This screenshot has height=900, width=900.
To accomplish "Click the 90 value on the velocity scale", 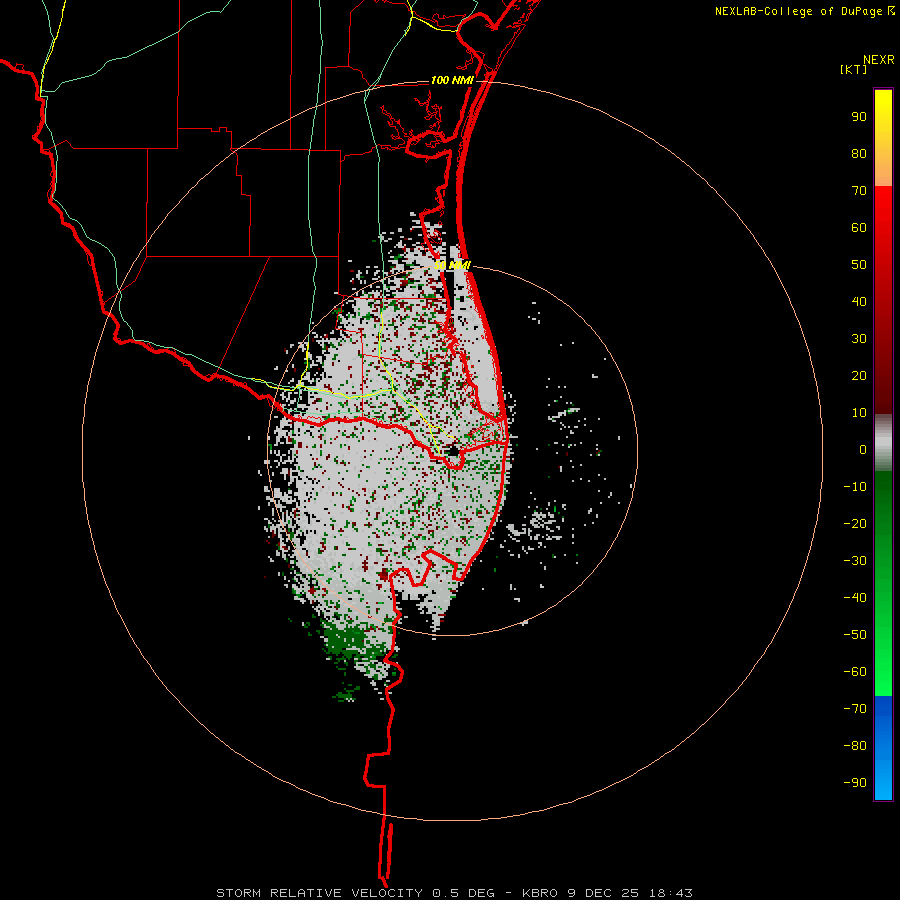I will point(859,117).
